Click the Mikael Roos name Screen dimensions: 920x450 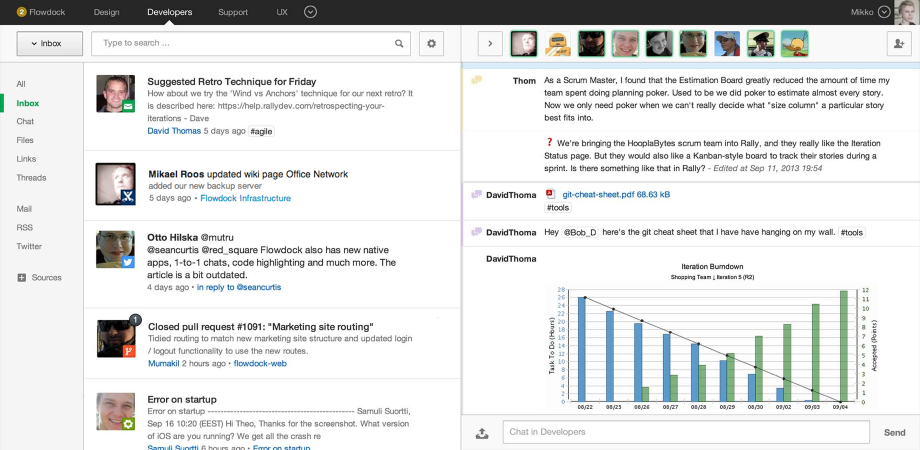coord(176,174)
